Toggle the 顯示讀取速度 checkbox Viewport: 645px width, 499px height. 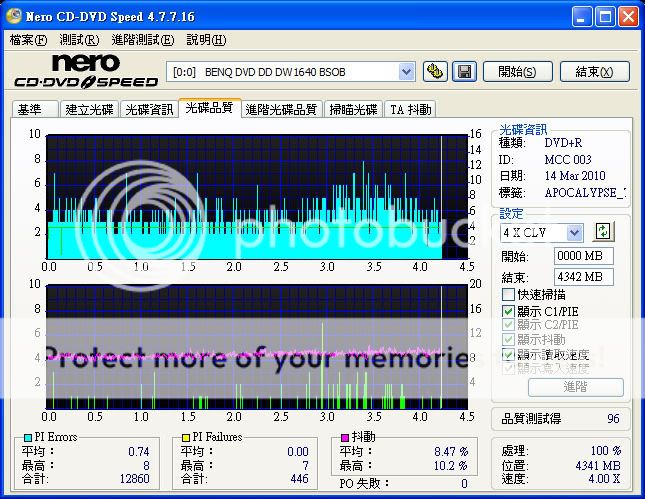point(508,354)
